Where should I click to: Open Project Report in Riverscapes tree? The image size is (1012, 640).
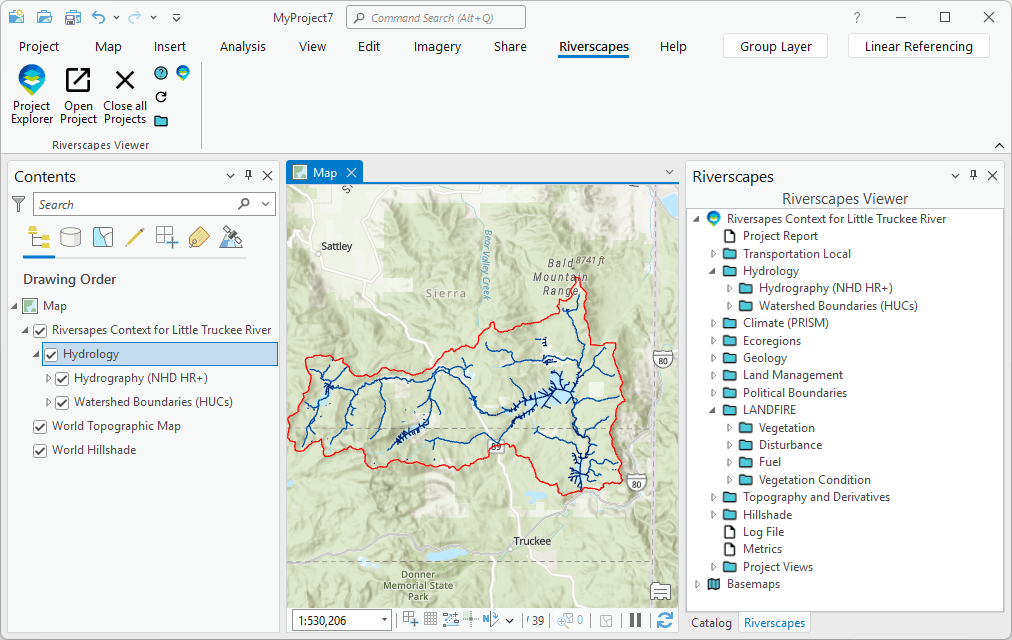coord(780,236)
